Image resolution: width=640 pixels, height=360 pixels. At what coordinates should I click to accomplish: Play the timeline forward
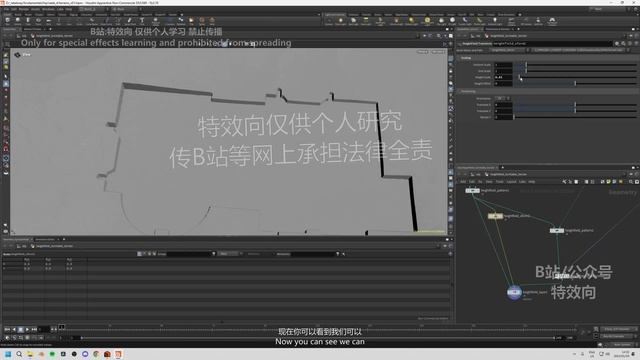pyautogui.click(x=27, y=329)
